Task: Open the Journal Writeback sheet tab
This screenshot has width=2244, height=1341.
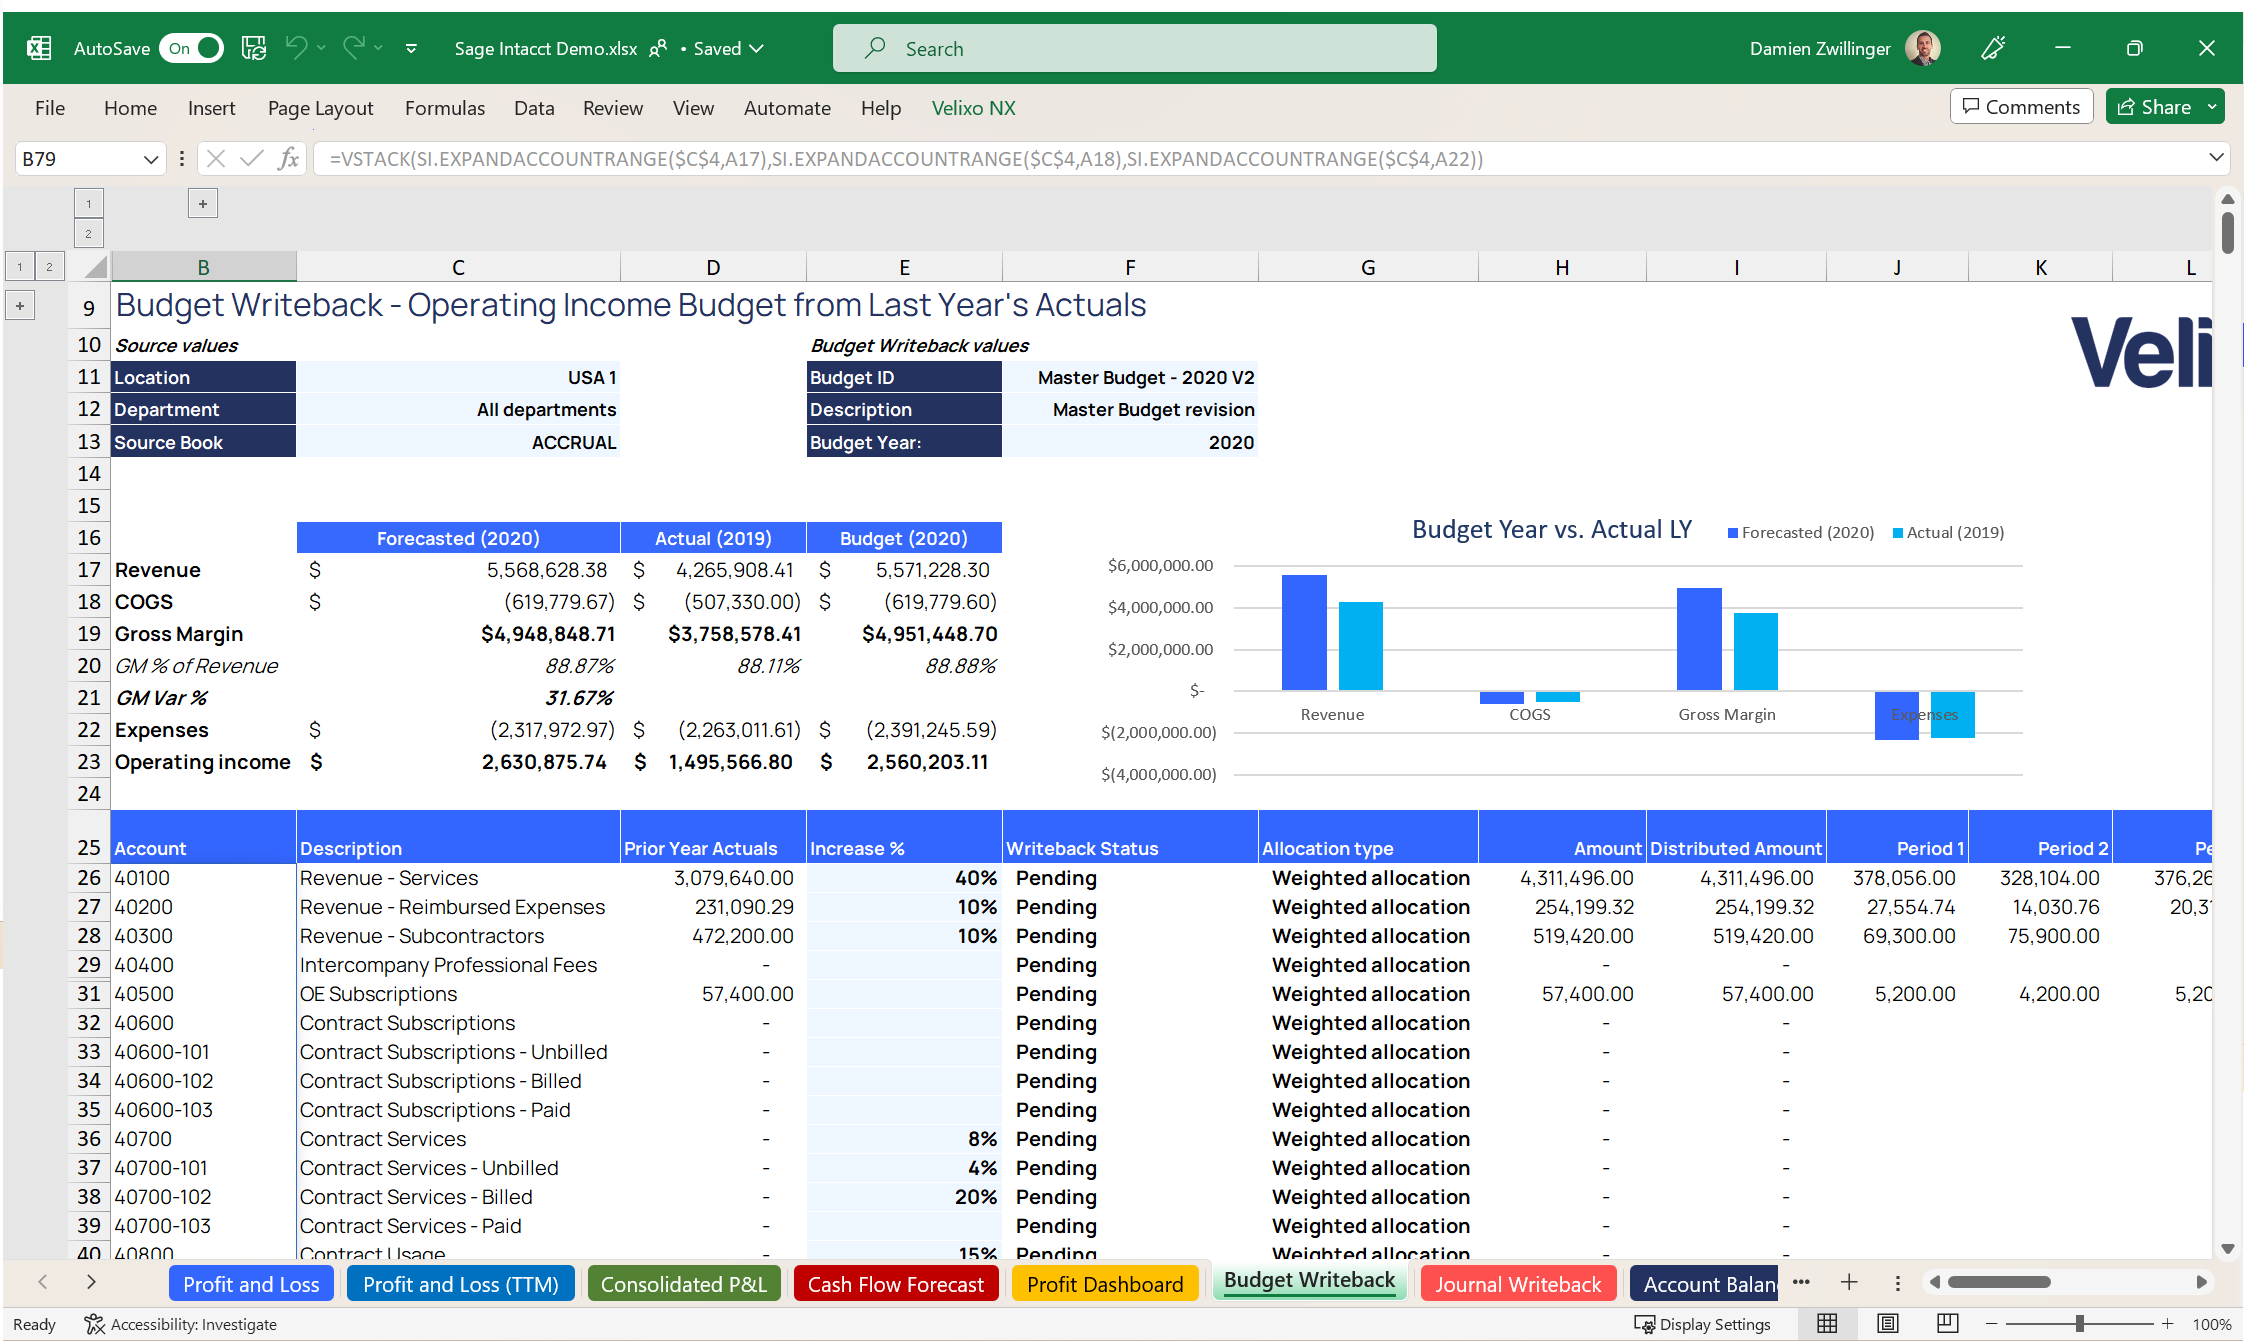Action: [x=1518, y=1284]
